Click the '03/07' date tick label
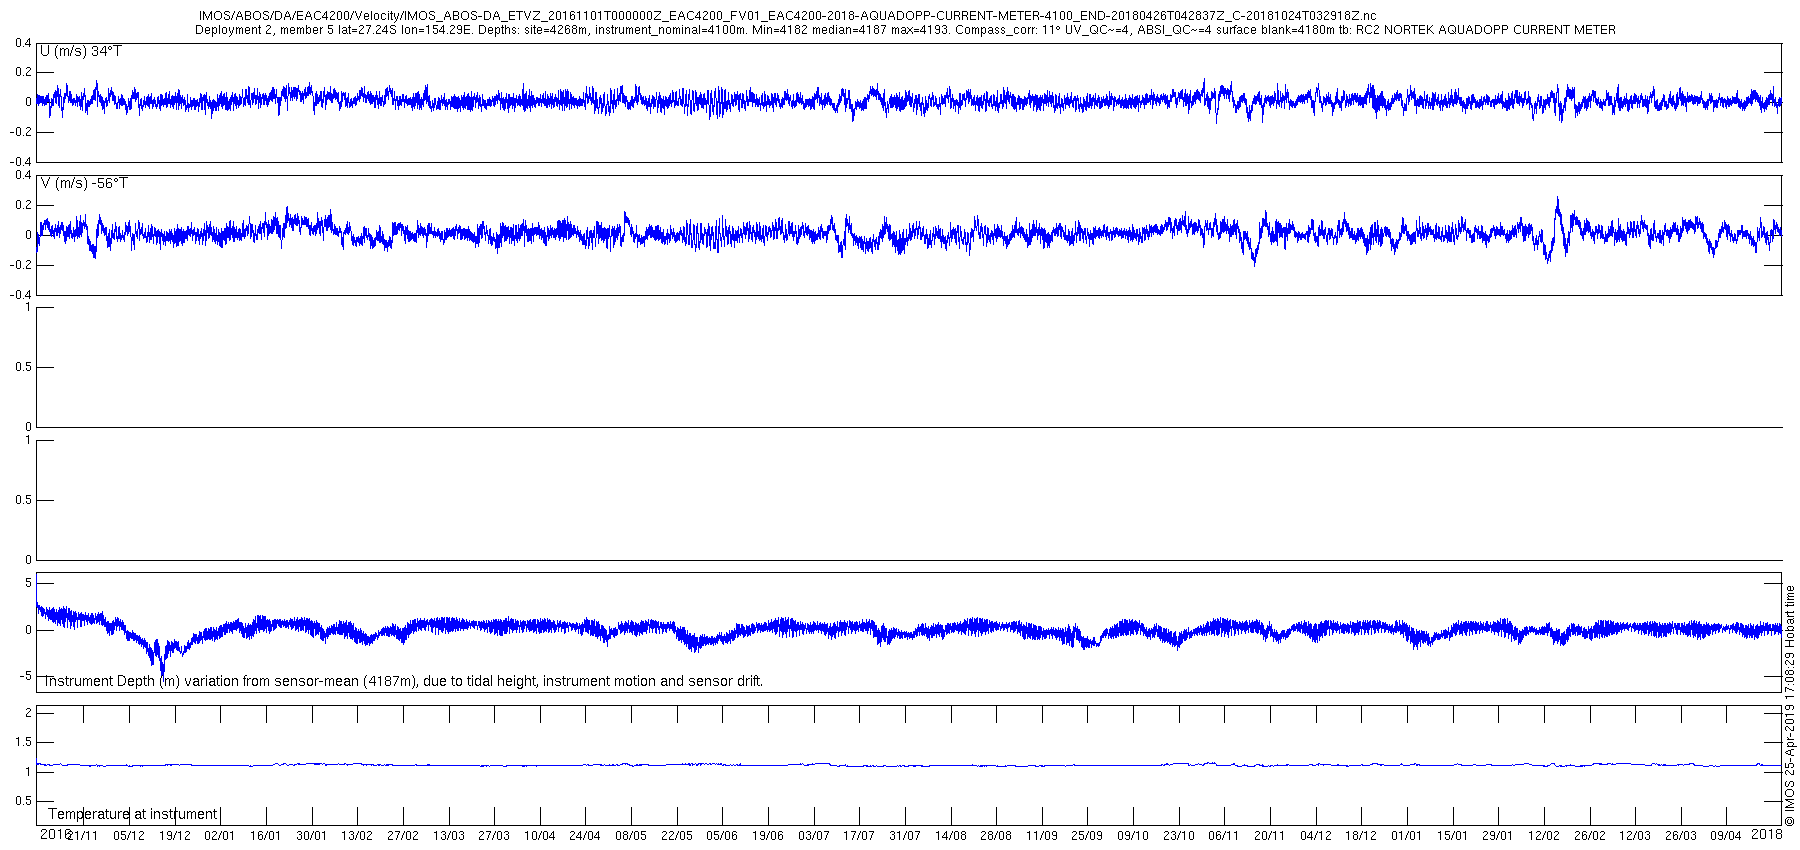 click(x=814, y=836)
